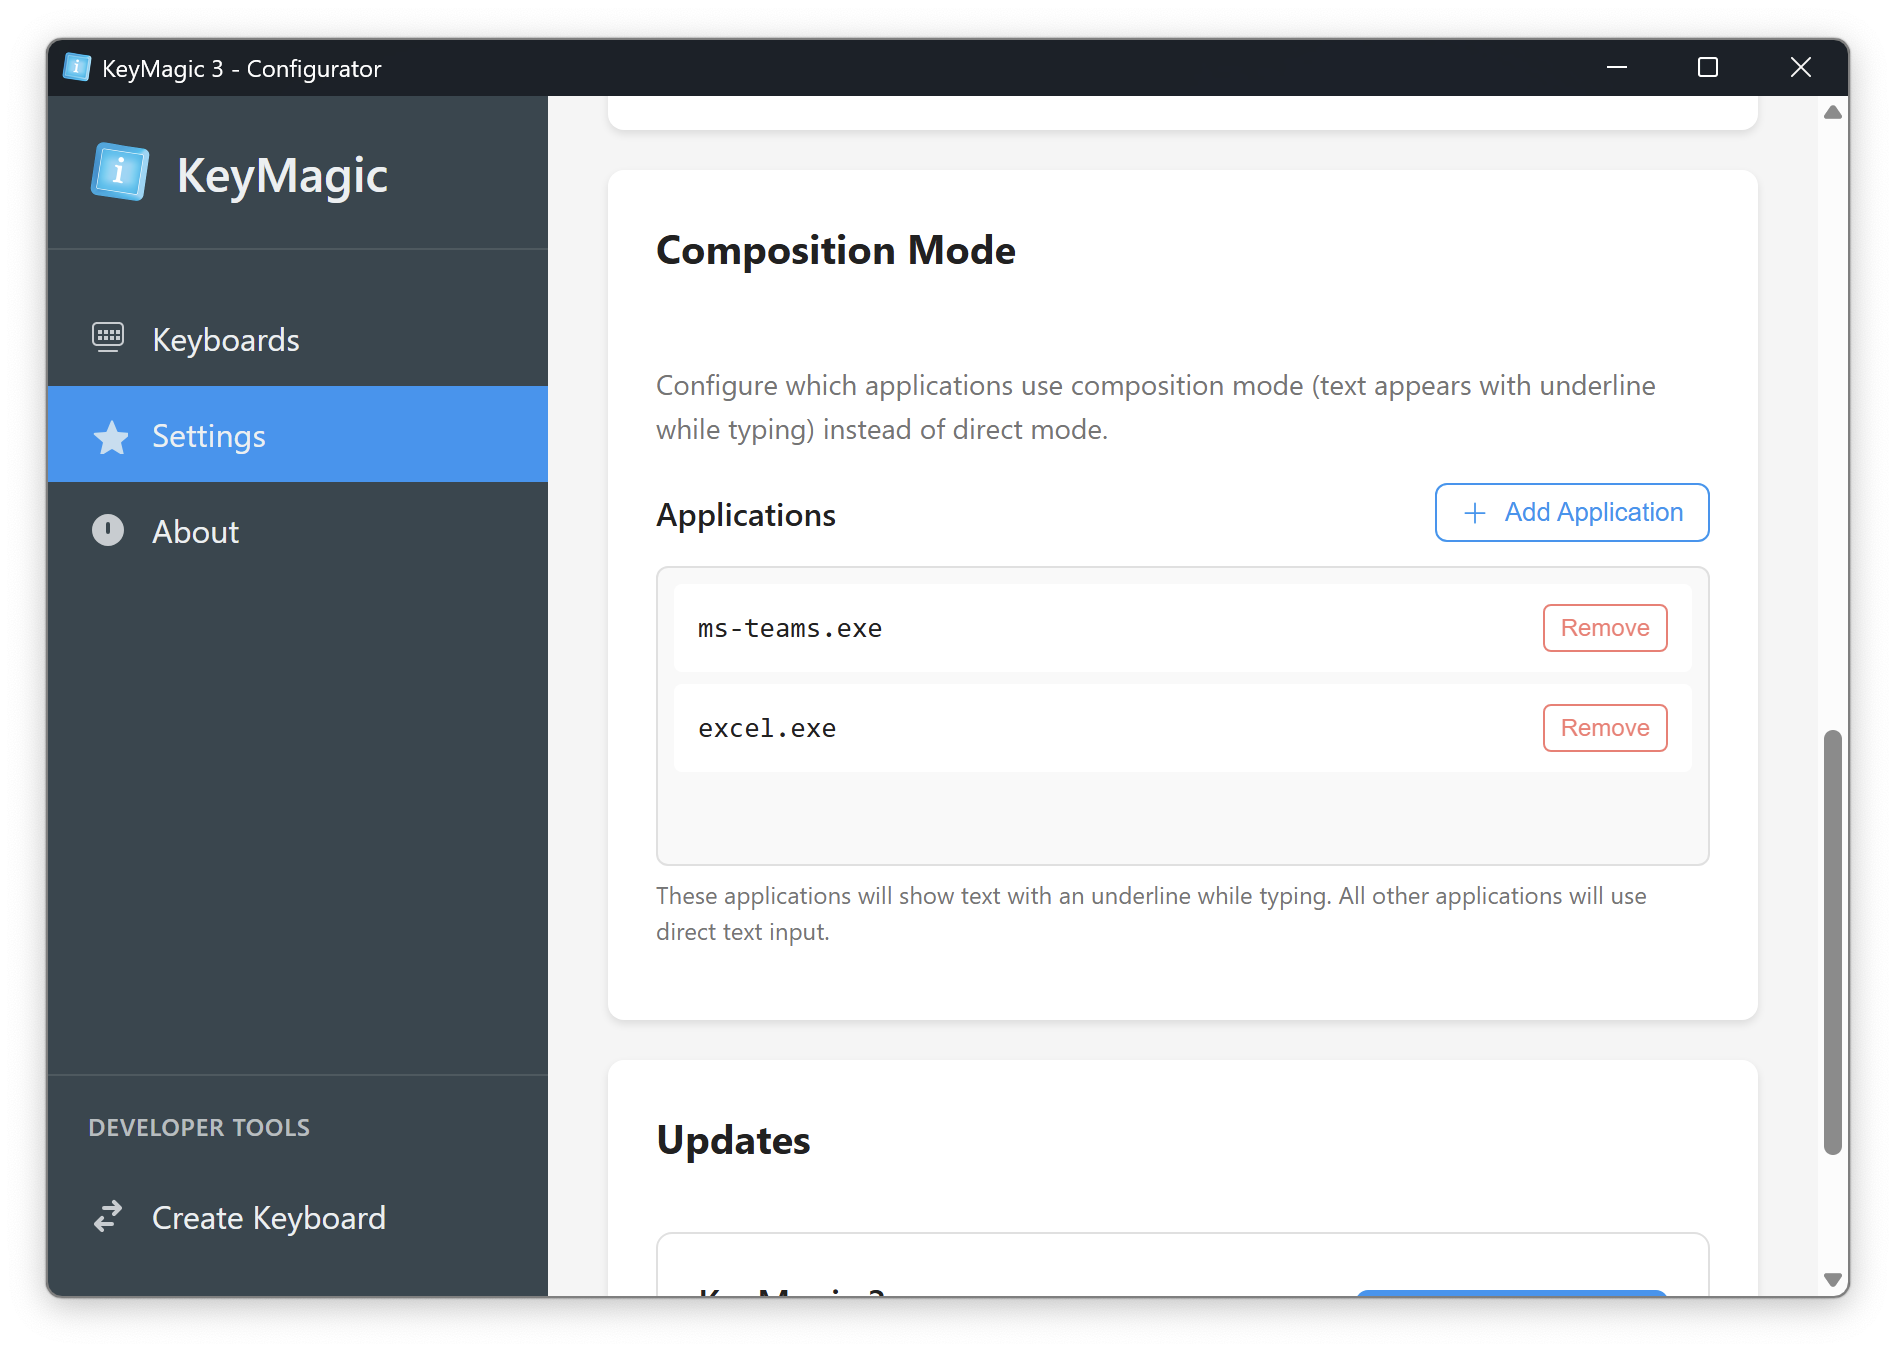
Task: Click the info icon beside About
Action: point(108,530)
